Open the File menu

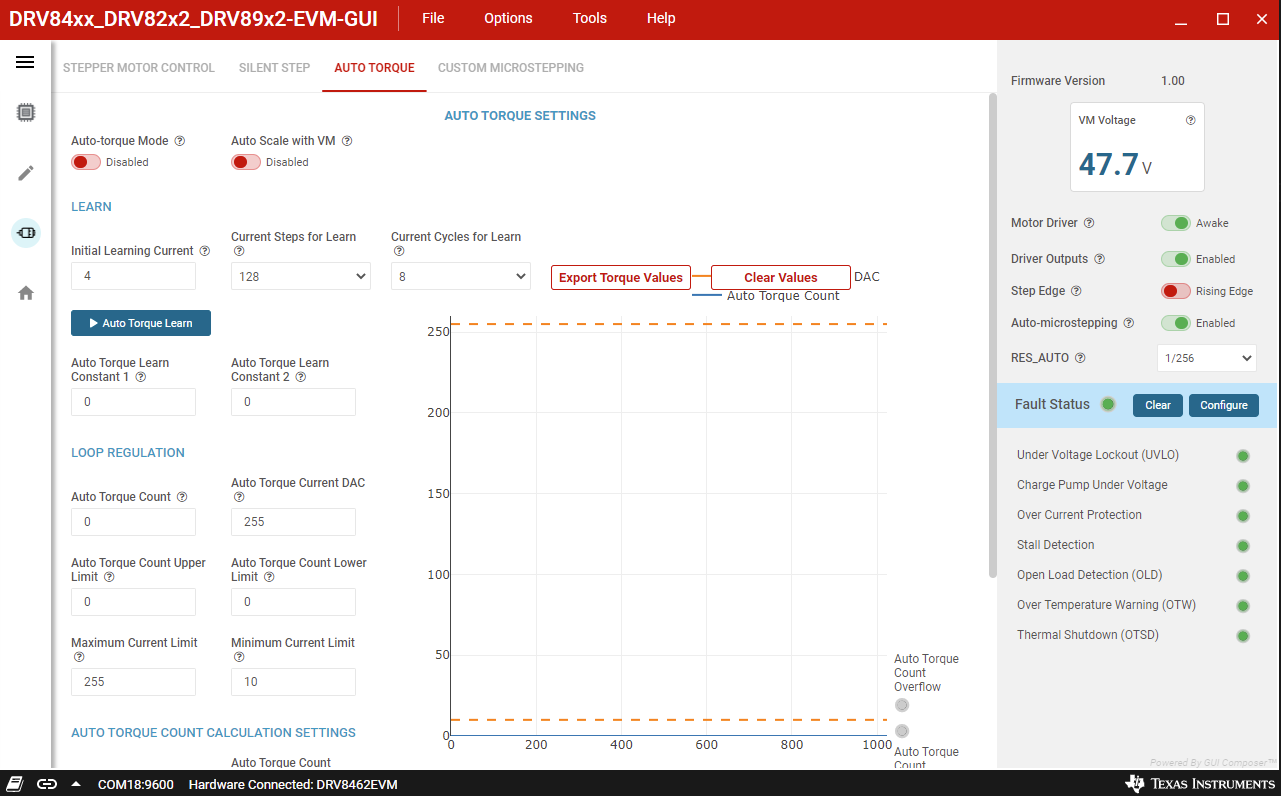pyautogui.click(x=433, y=18)
